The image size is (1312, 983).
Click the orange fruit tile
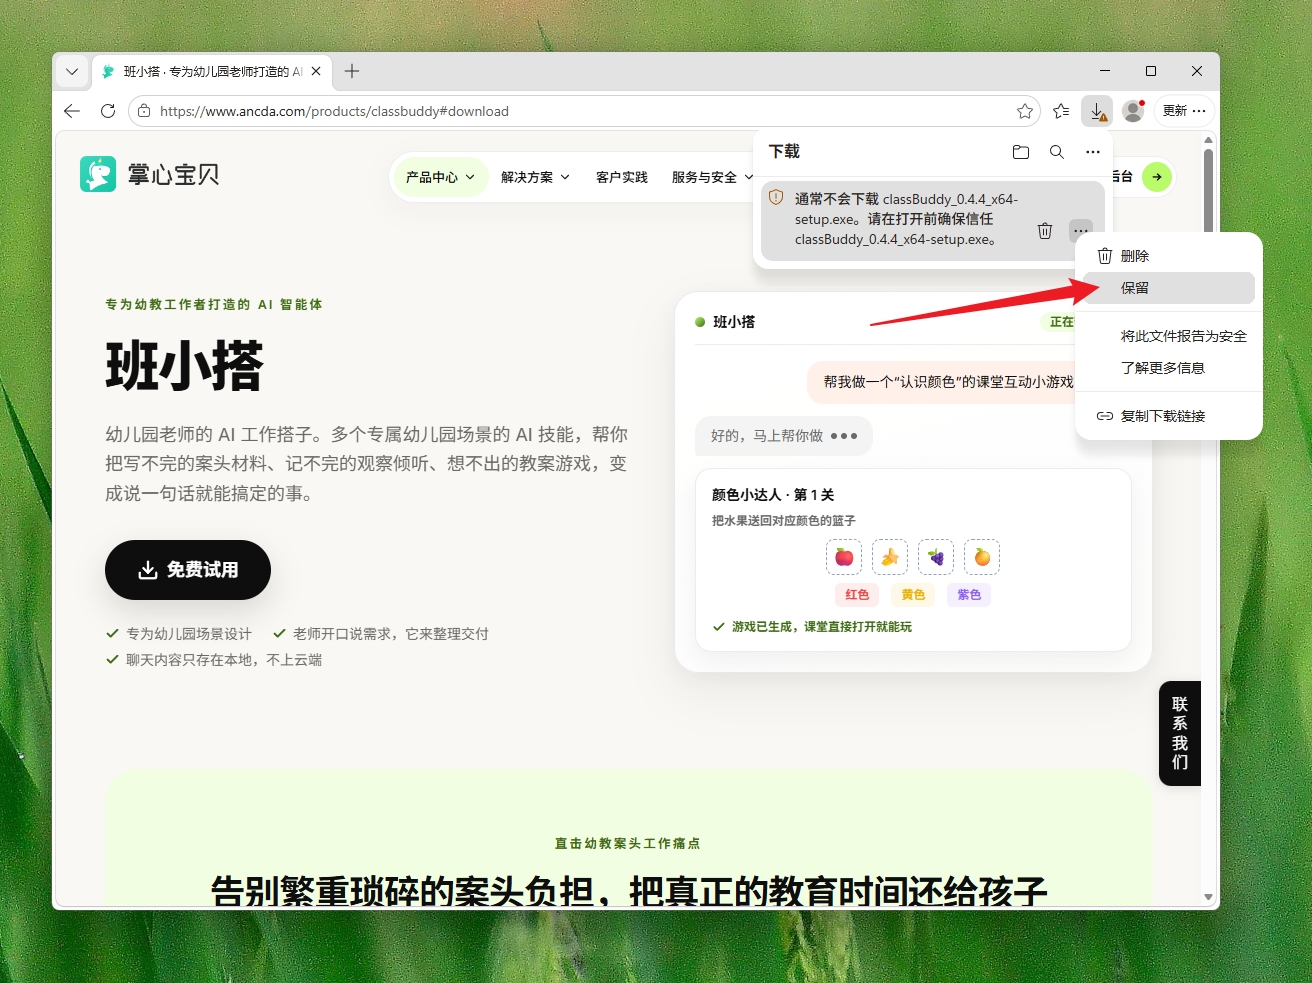[x=982, y=557]
